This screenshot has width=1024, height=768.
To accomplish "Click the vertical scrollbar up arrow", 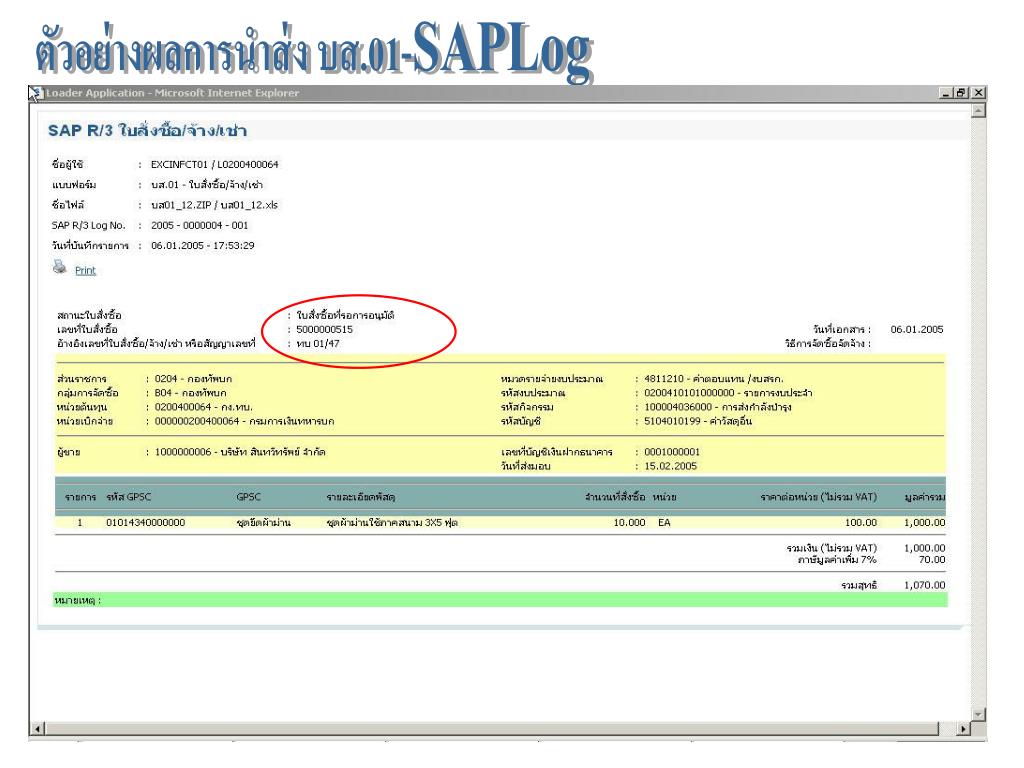I will (978, 110).
